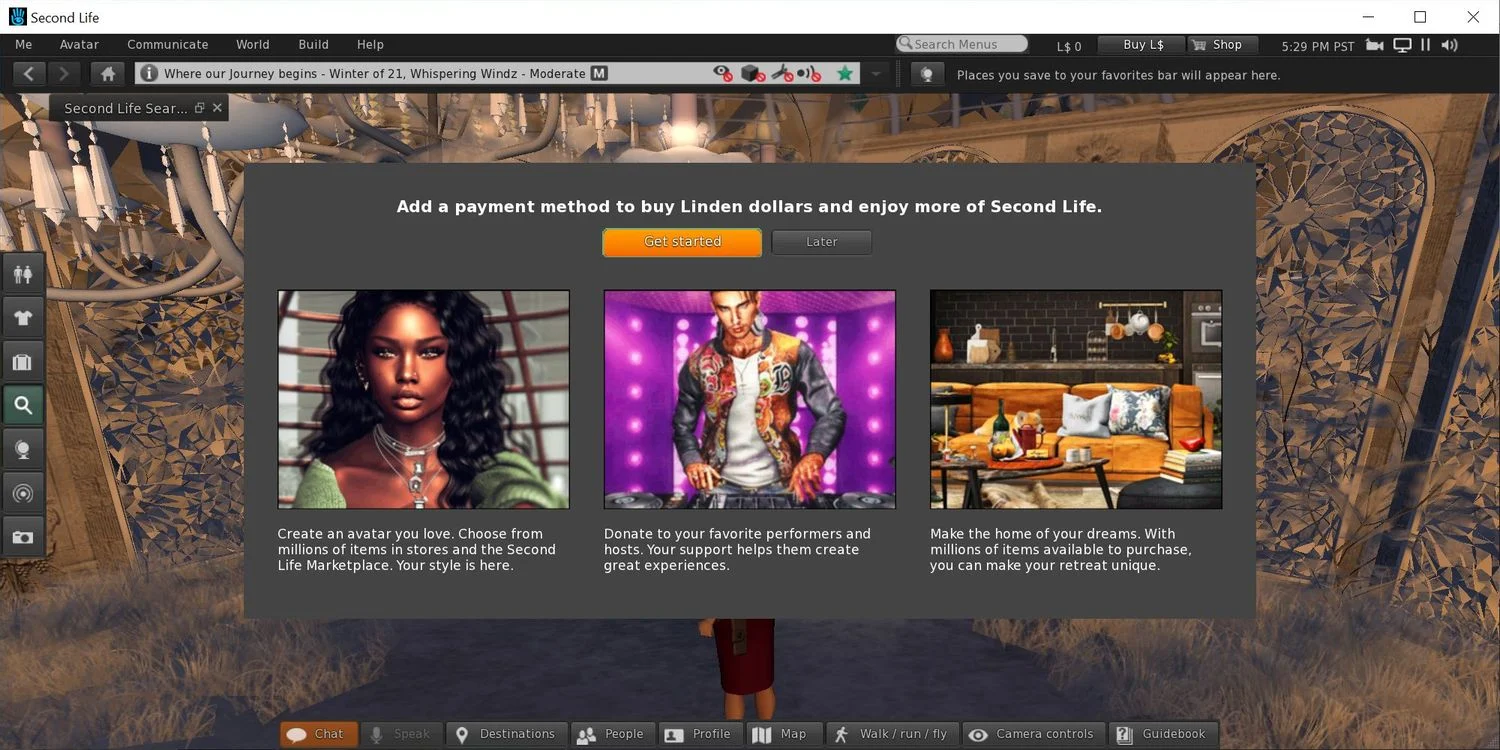Click the payment method headline text

[x=749, y=207]
